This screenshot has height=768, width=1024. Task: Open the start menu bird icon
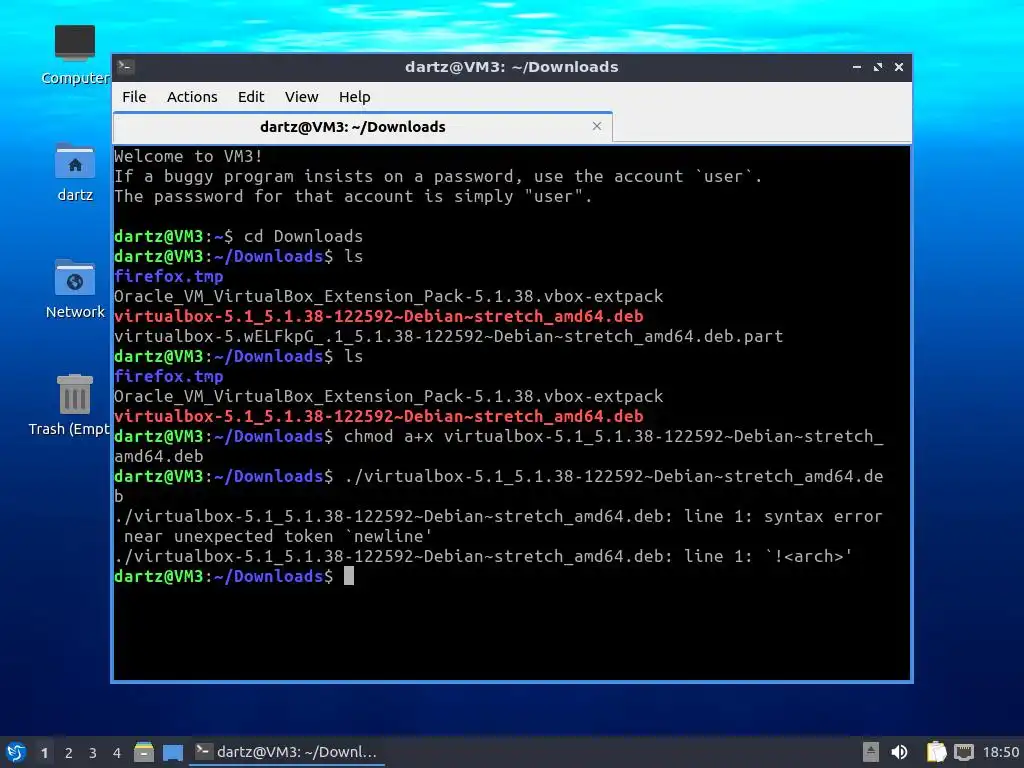click(x=16, y=752)
